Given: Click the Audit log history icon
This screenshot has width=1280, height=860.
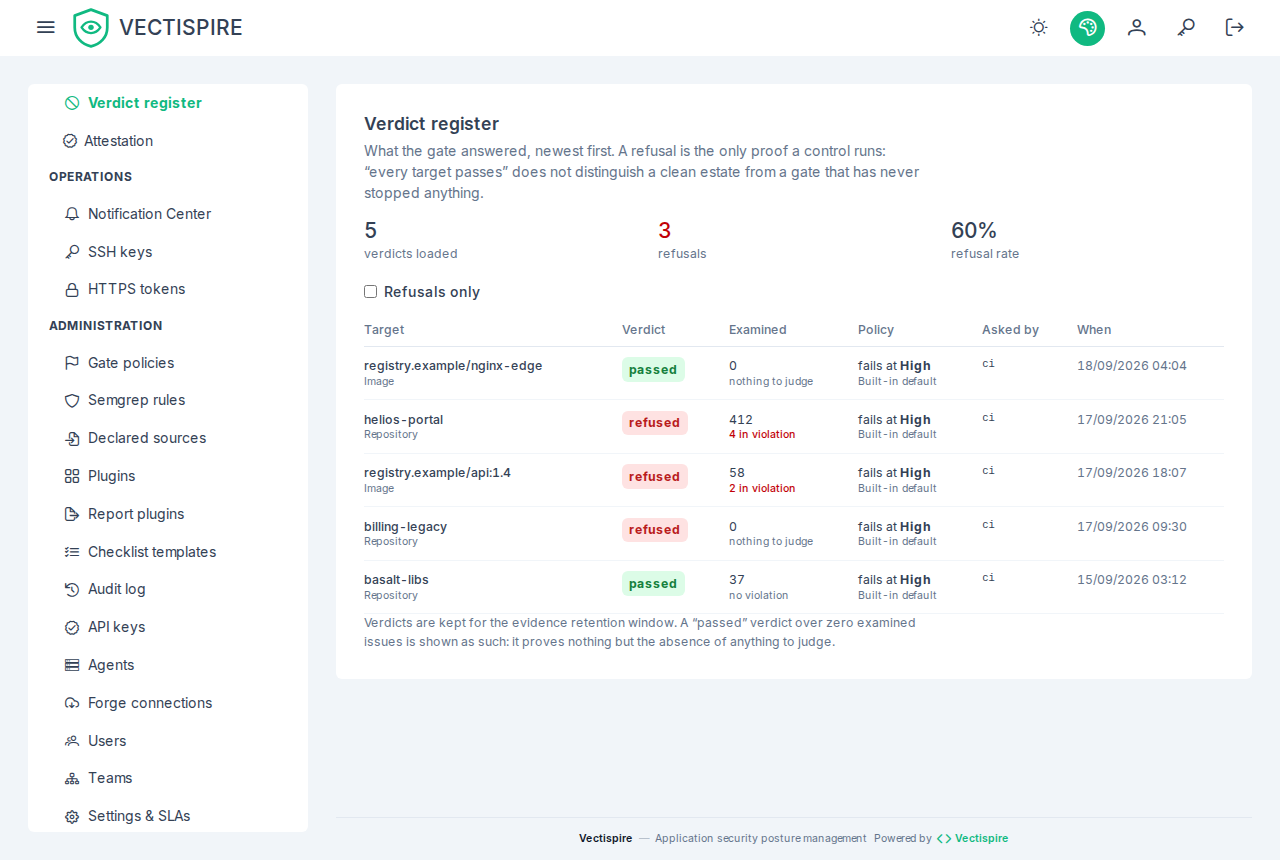Looking at the screenshot, I should coord(72,590).
